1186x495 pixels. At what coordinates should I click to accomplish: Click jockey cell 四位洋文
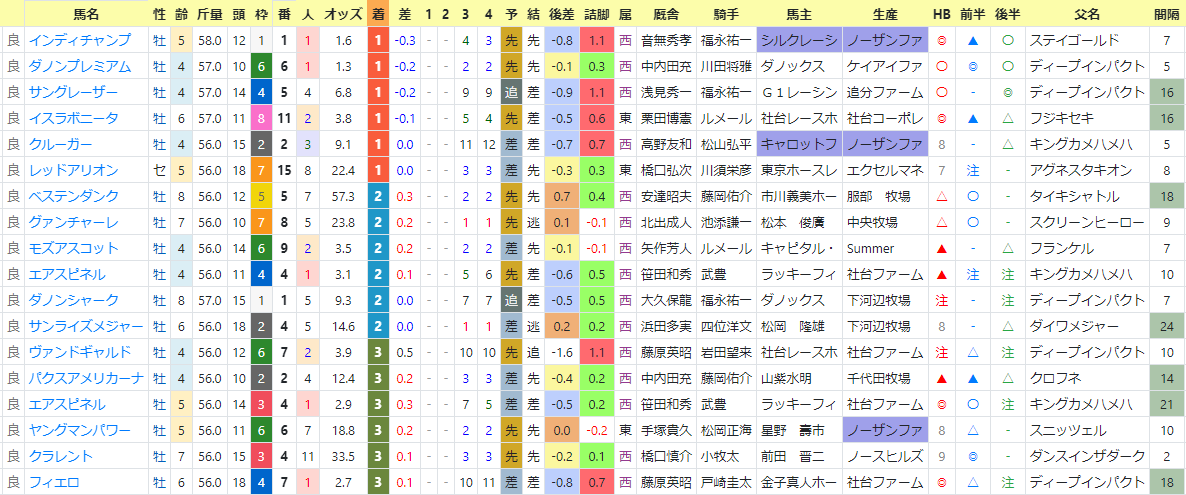(x=726, y=326)
